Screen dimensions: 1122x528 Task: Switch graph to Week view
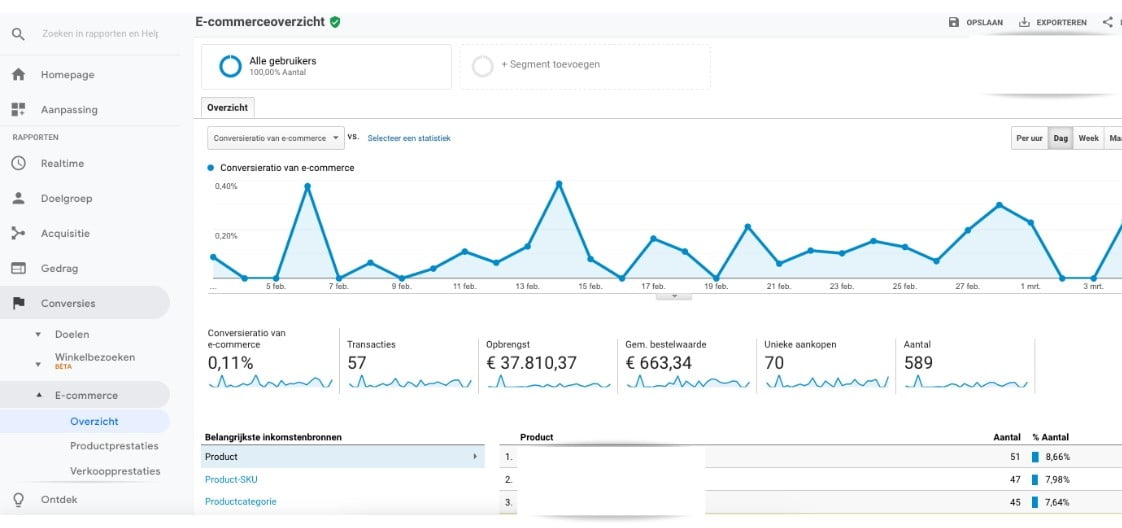(x=1088, y=138)
